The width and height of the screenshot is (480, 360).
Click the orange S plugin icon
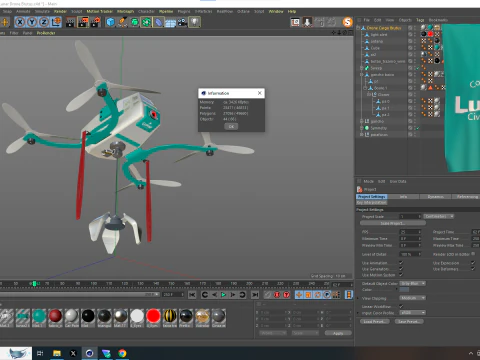click(347, 22)
